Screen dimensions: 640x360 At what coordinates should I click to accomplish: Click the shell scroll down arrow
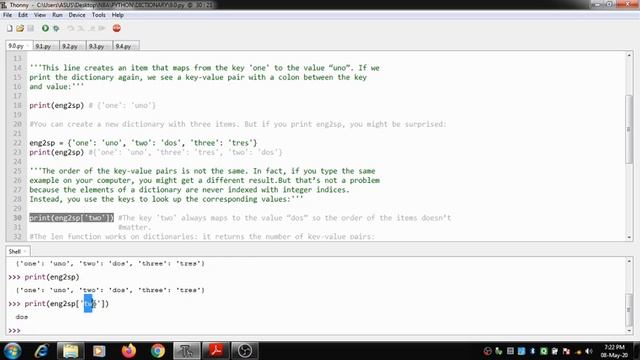pos(629,331)
